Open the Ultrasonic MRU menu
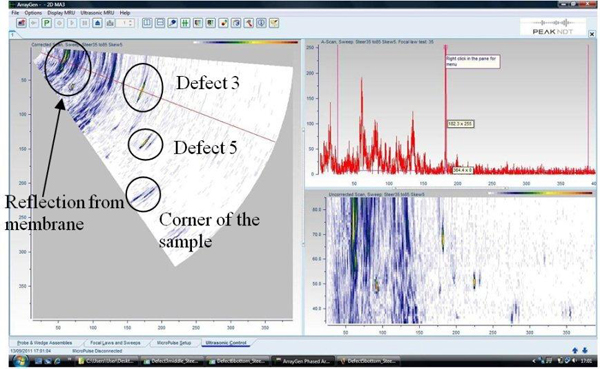This screenshot has height=369, width=600. (x=97, y=13)
